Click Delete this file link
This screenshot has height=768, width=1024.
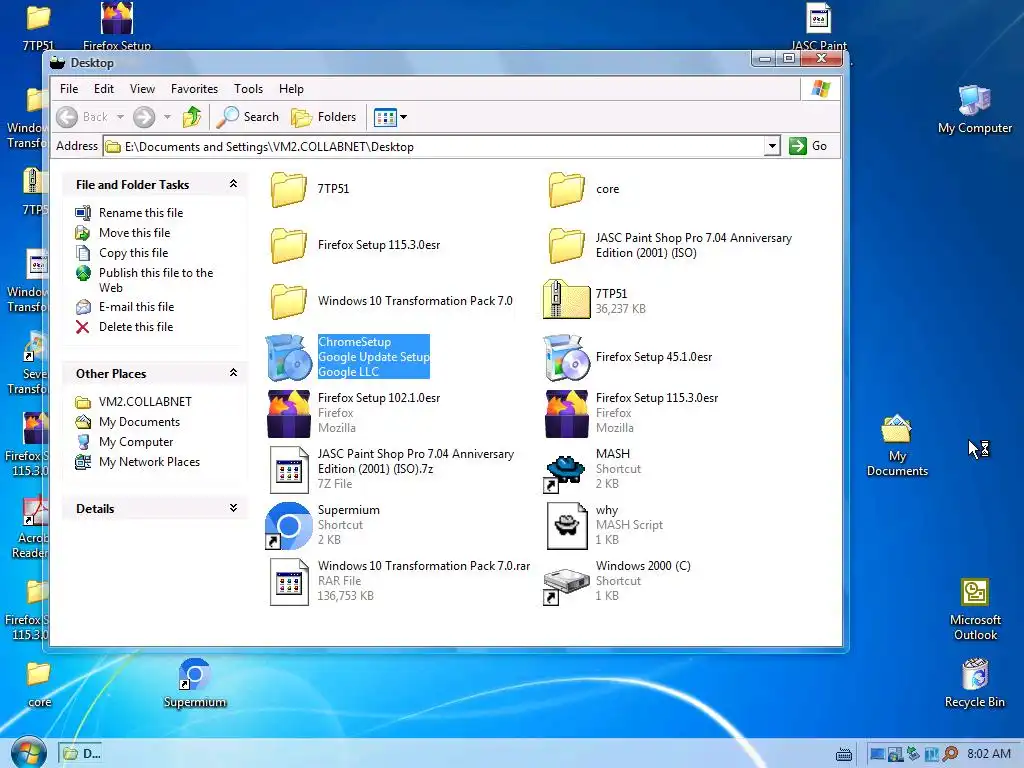pos(136,327)
